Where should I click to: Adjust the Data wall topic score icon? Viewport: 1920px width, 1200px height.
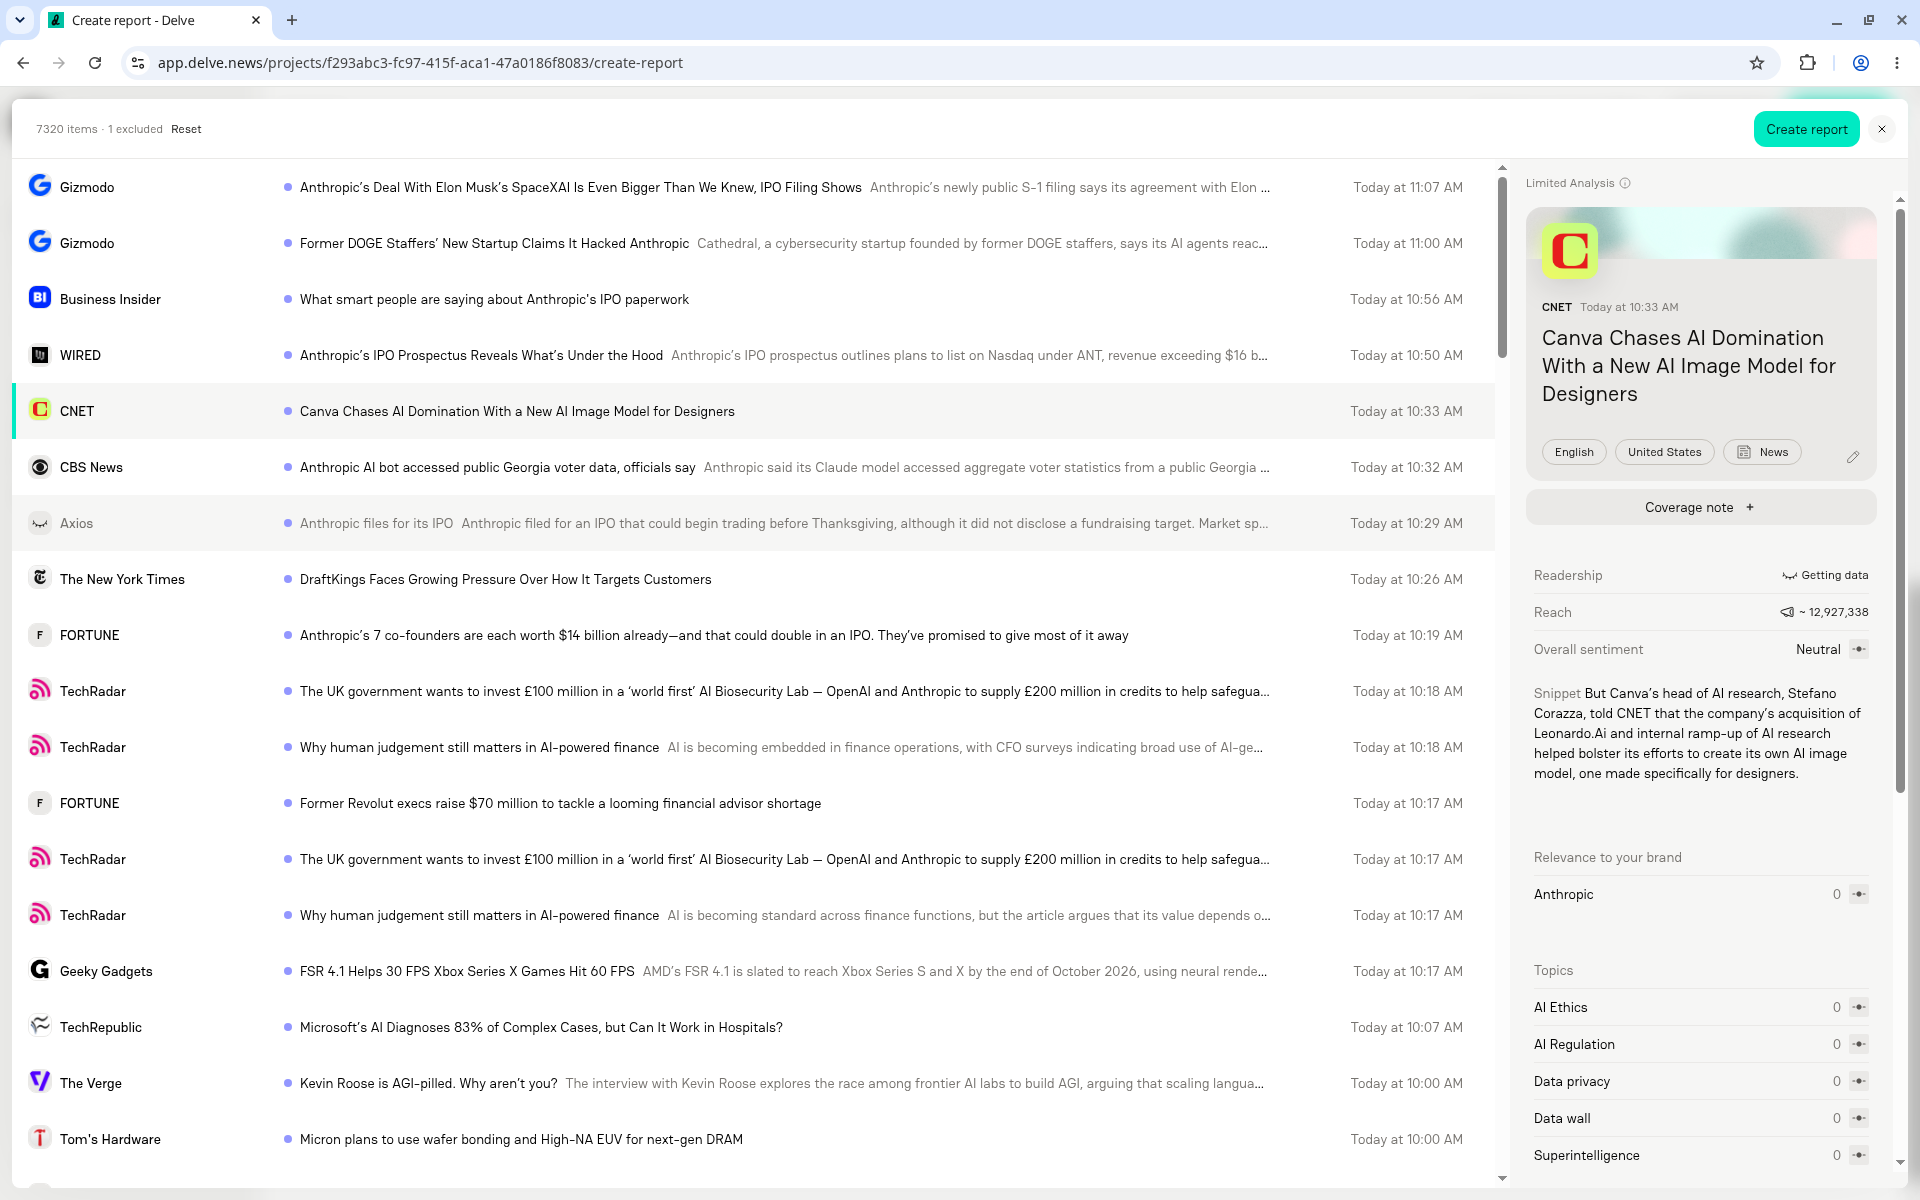click(1859, 1118)
